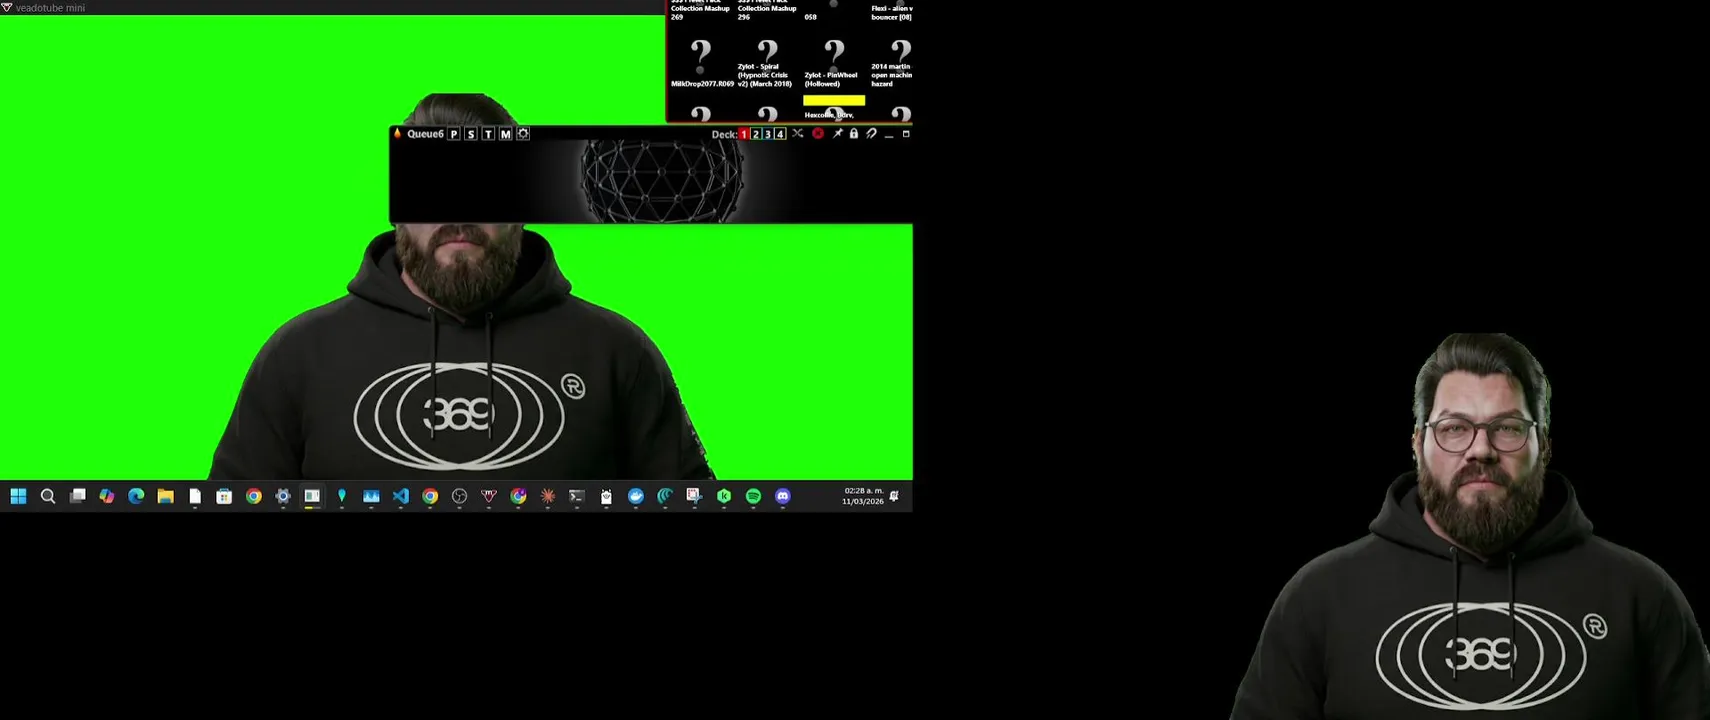Launch Copilot from the taskbar
The image size is (1710, 720).
106,496
